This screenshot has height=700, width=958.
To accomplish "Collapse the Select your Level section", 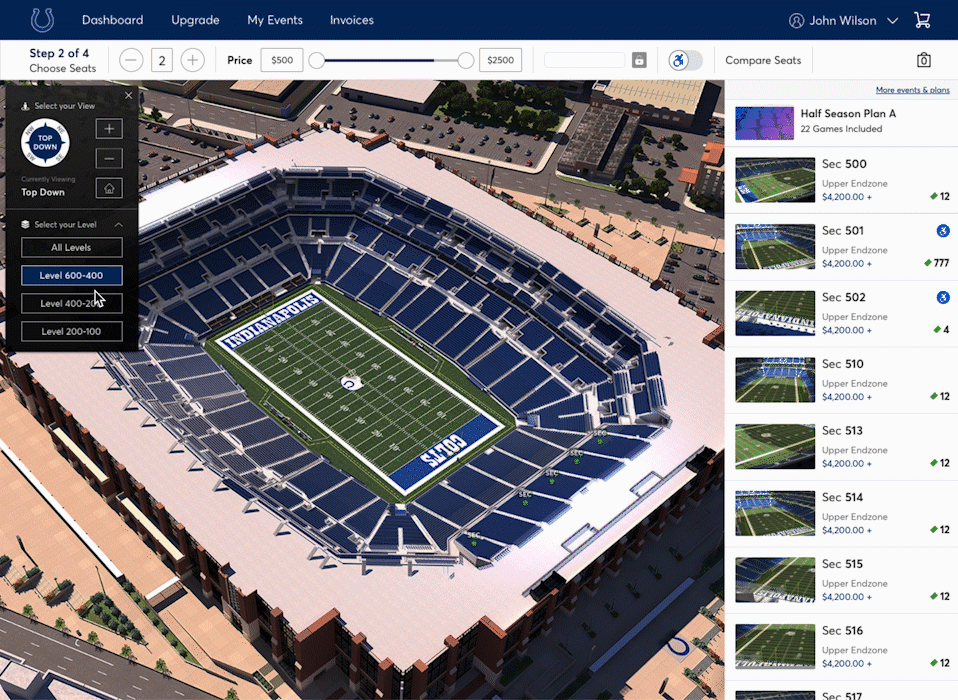I will (119, 225).
